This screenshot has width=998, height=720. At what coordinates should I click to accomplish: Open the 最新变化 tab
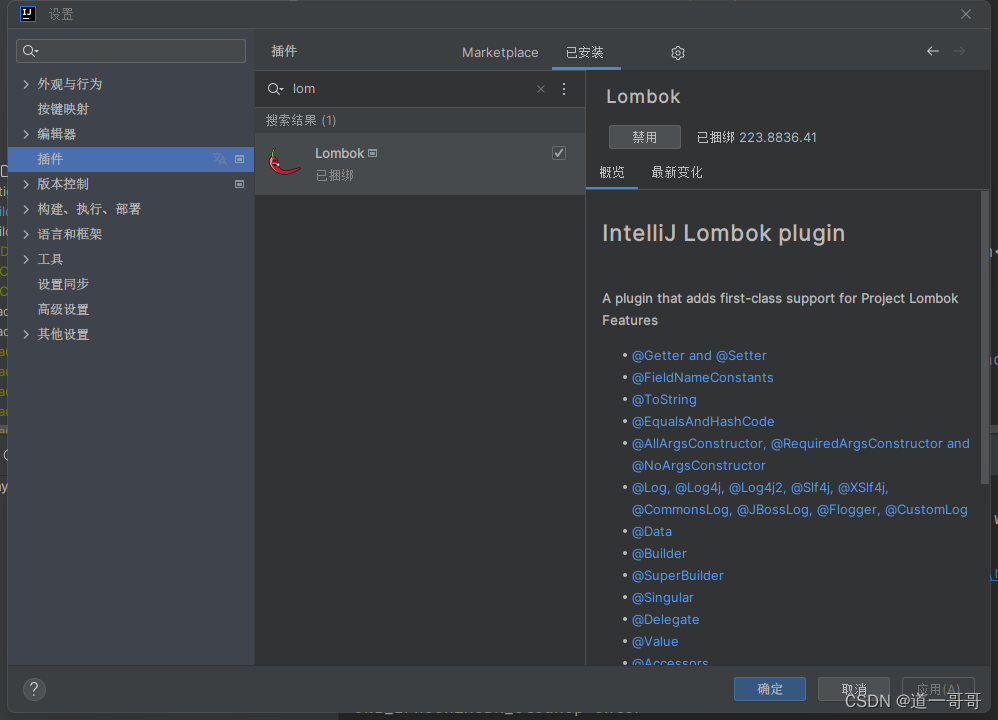click(677, 172)
